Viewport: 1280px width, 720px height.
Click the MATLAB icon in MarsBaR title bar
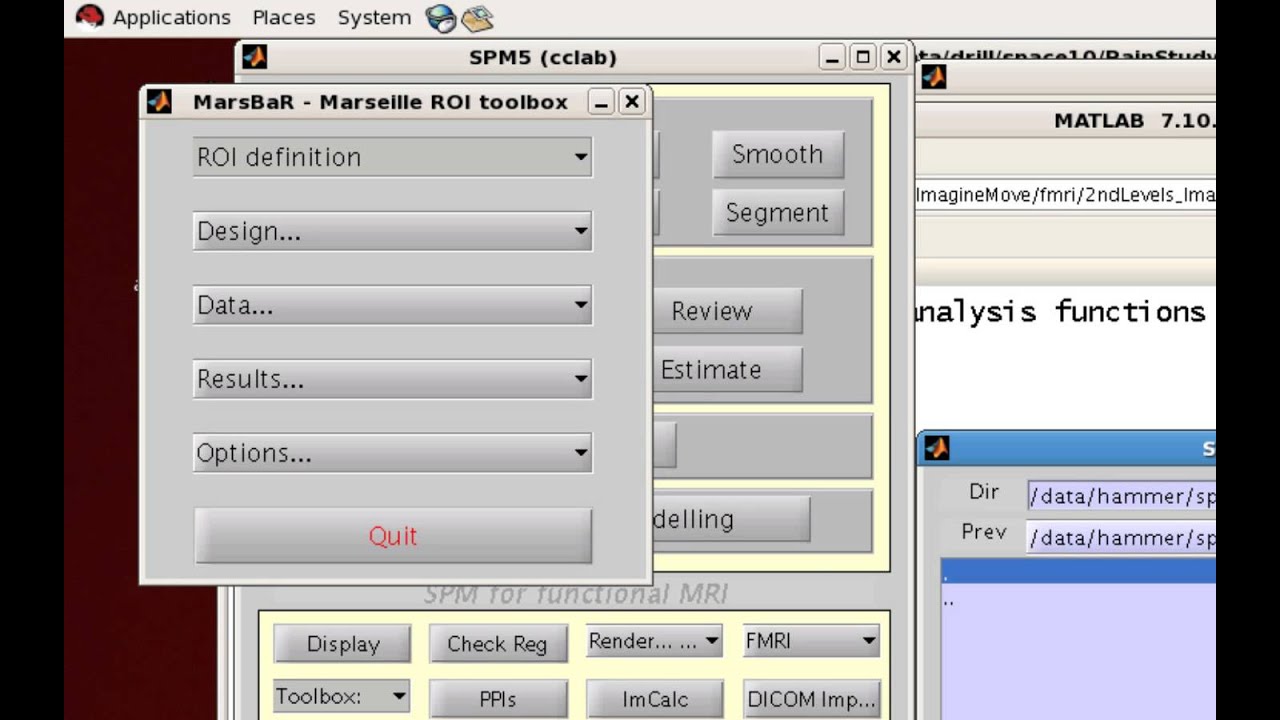pyautogui.click(x=159, y=101)
